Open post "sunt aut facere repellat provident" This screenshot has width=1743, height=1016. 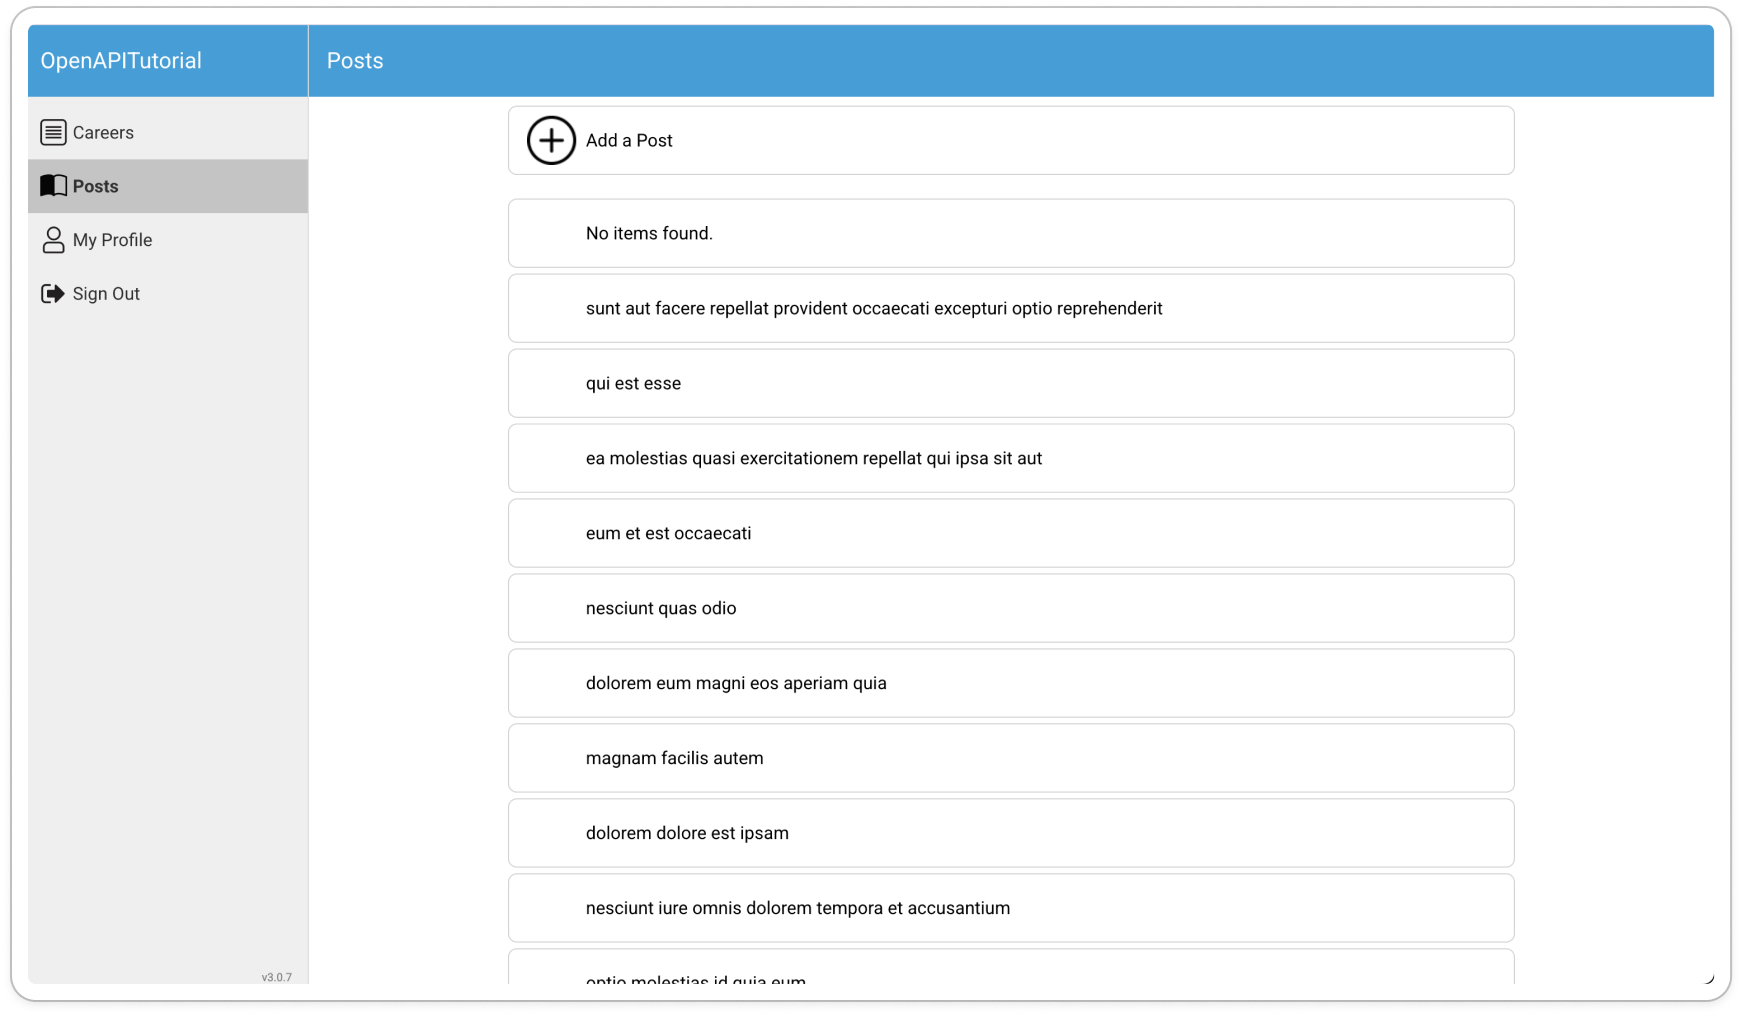[1010, 308]
